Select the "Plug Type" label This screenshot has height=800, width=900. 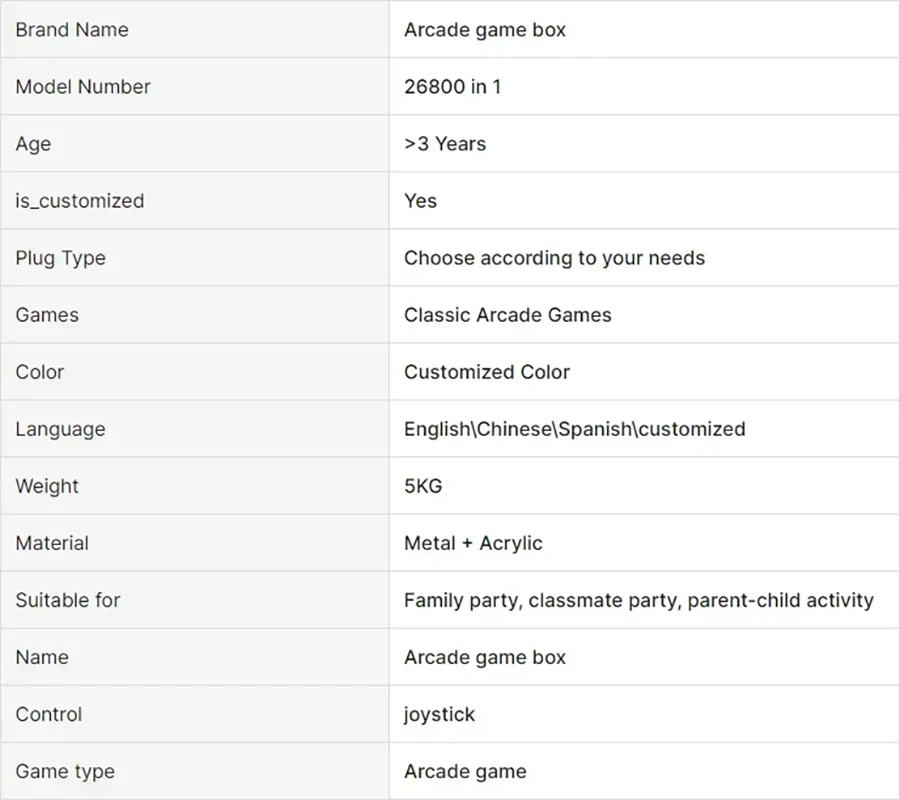[x=60, y=258]
